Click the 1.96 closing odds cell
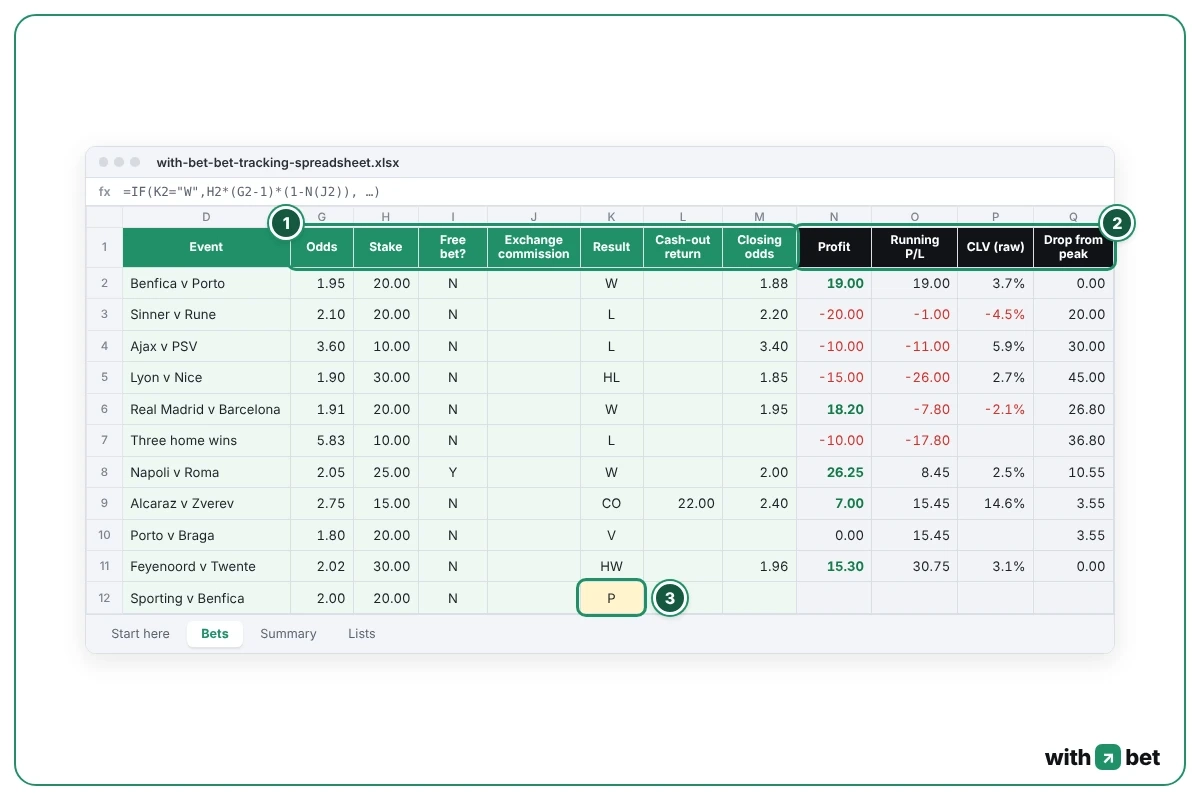 (x=760, y=566)
